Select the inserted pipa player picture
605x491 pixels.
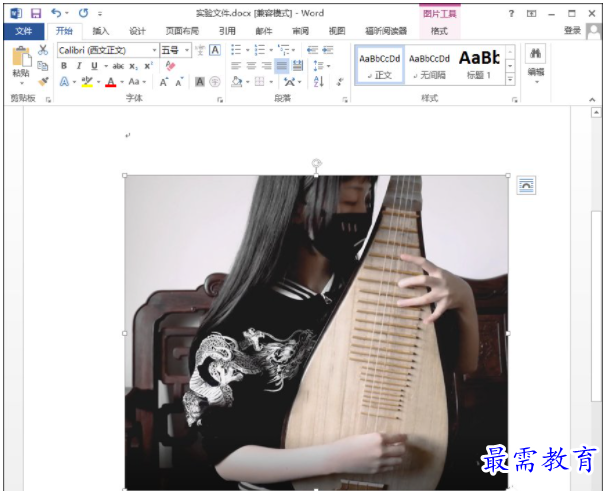coord(316,332)
